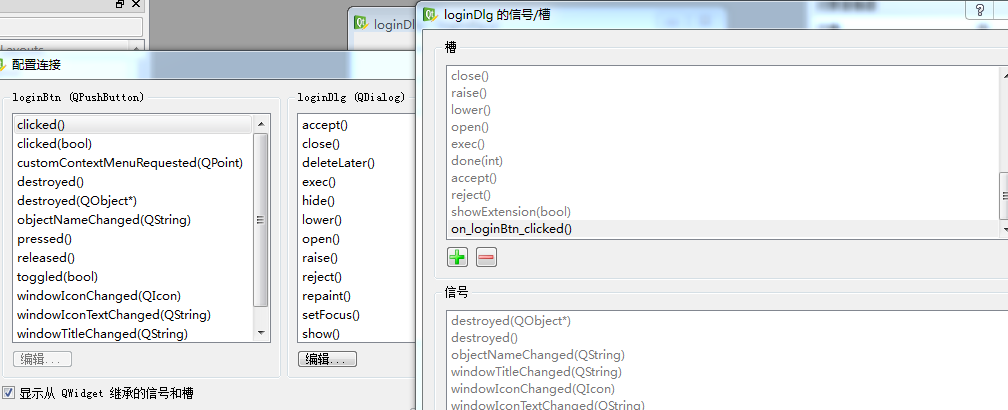Click the green plus add-slot icon
Image resolution: width=1008 pixels, height=410 pixels.
click(x=457, y=258)
